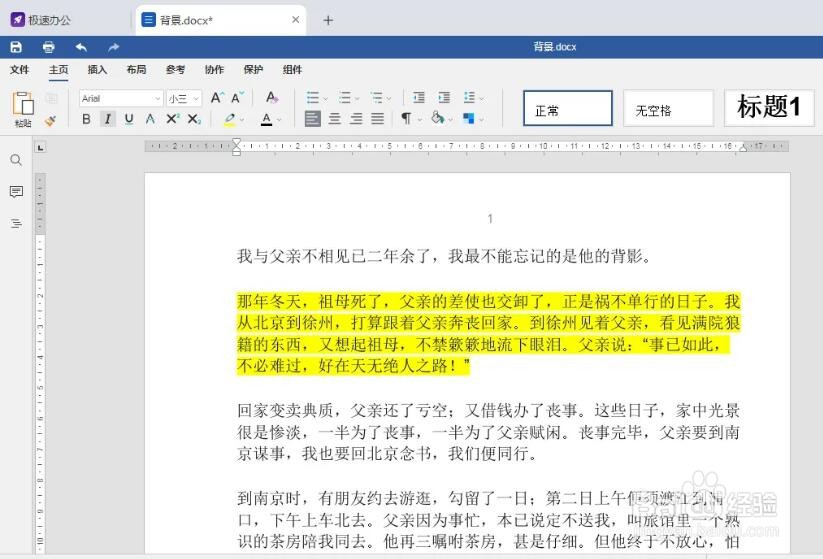Expand the multilevel list dropdown

pos(389,98)
